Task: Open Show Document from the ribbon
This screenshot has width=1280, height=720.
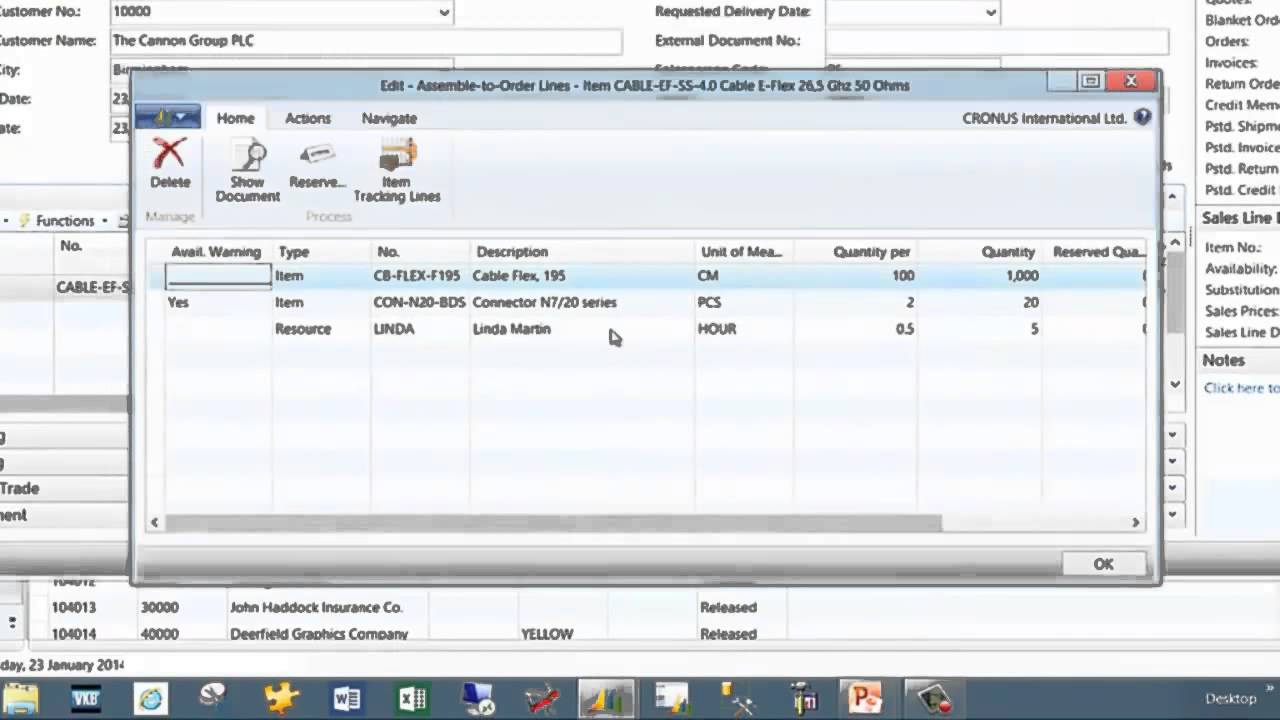Action: (248, 170)
